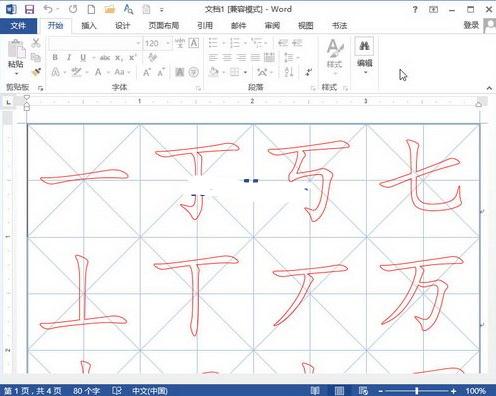Toggle Center alignment button
496x396 pixels.
[x=227, y=57]
